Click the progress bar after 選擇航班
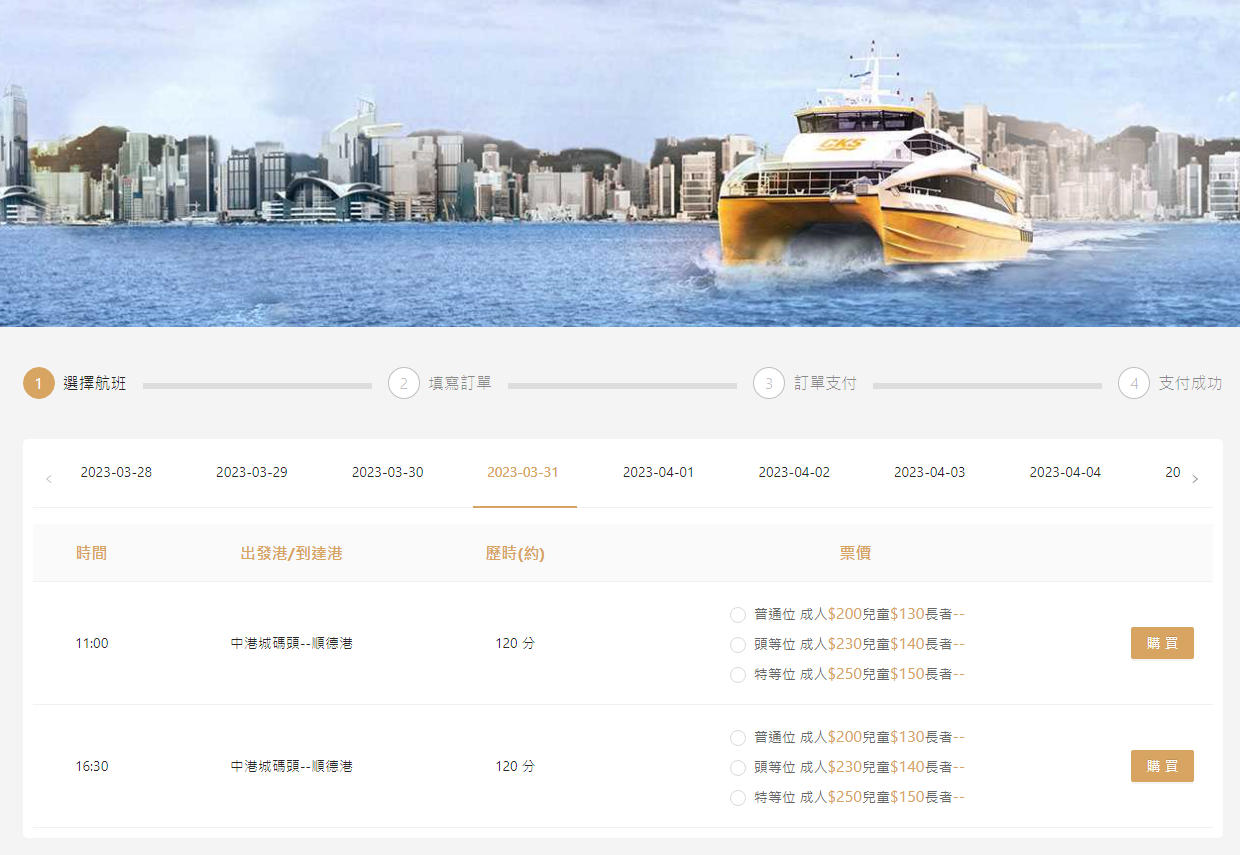This screenshot has height=855, width=1240. [x=257, y=385]
